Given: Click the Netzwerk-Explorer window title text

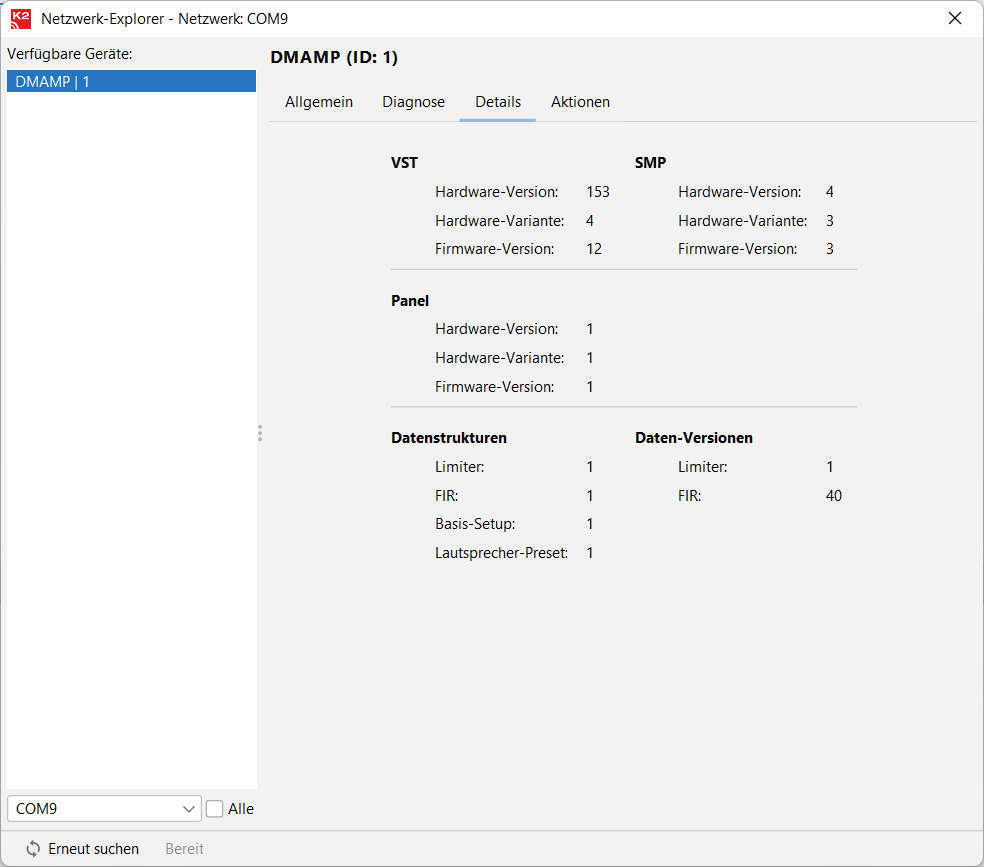Looking at the screenshot, I should pos(164,19).
